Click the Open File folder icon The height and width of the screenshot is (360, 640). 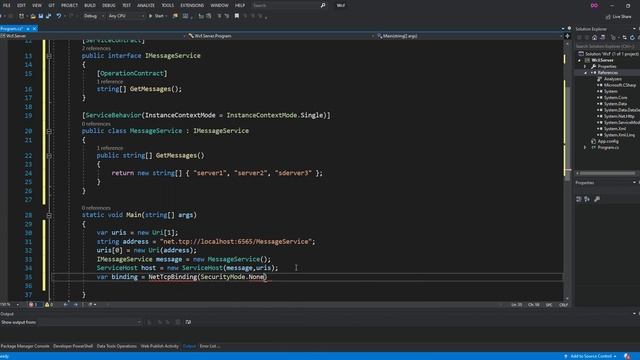(33, 16)
